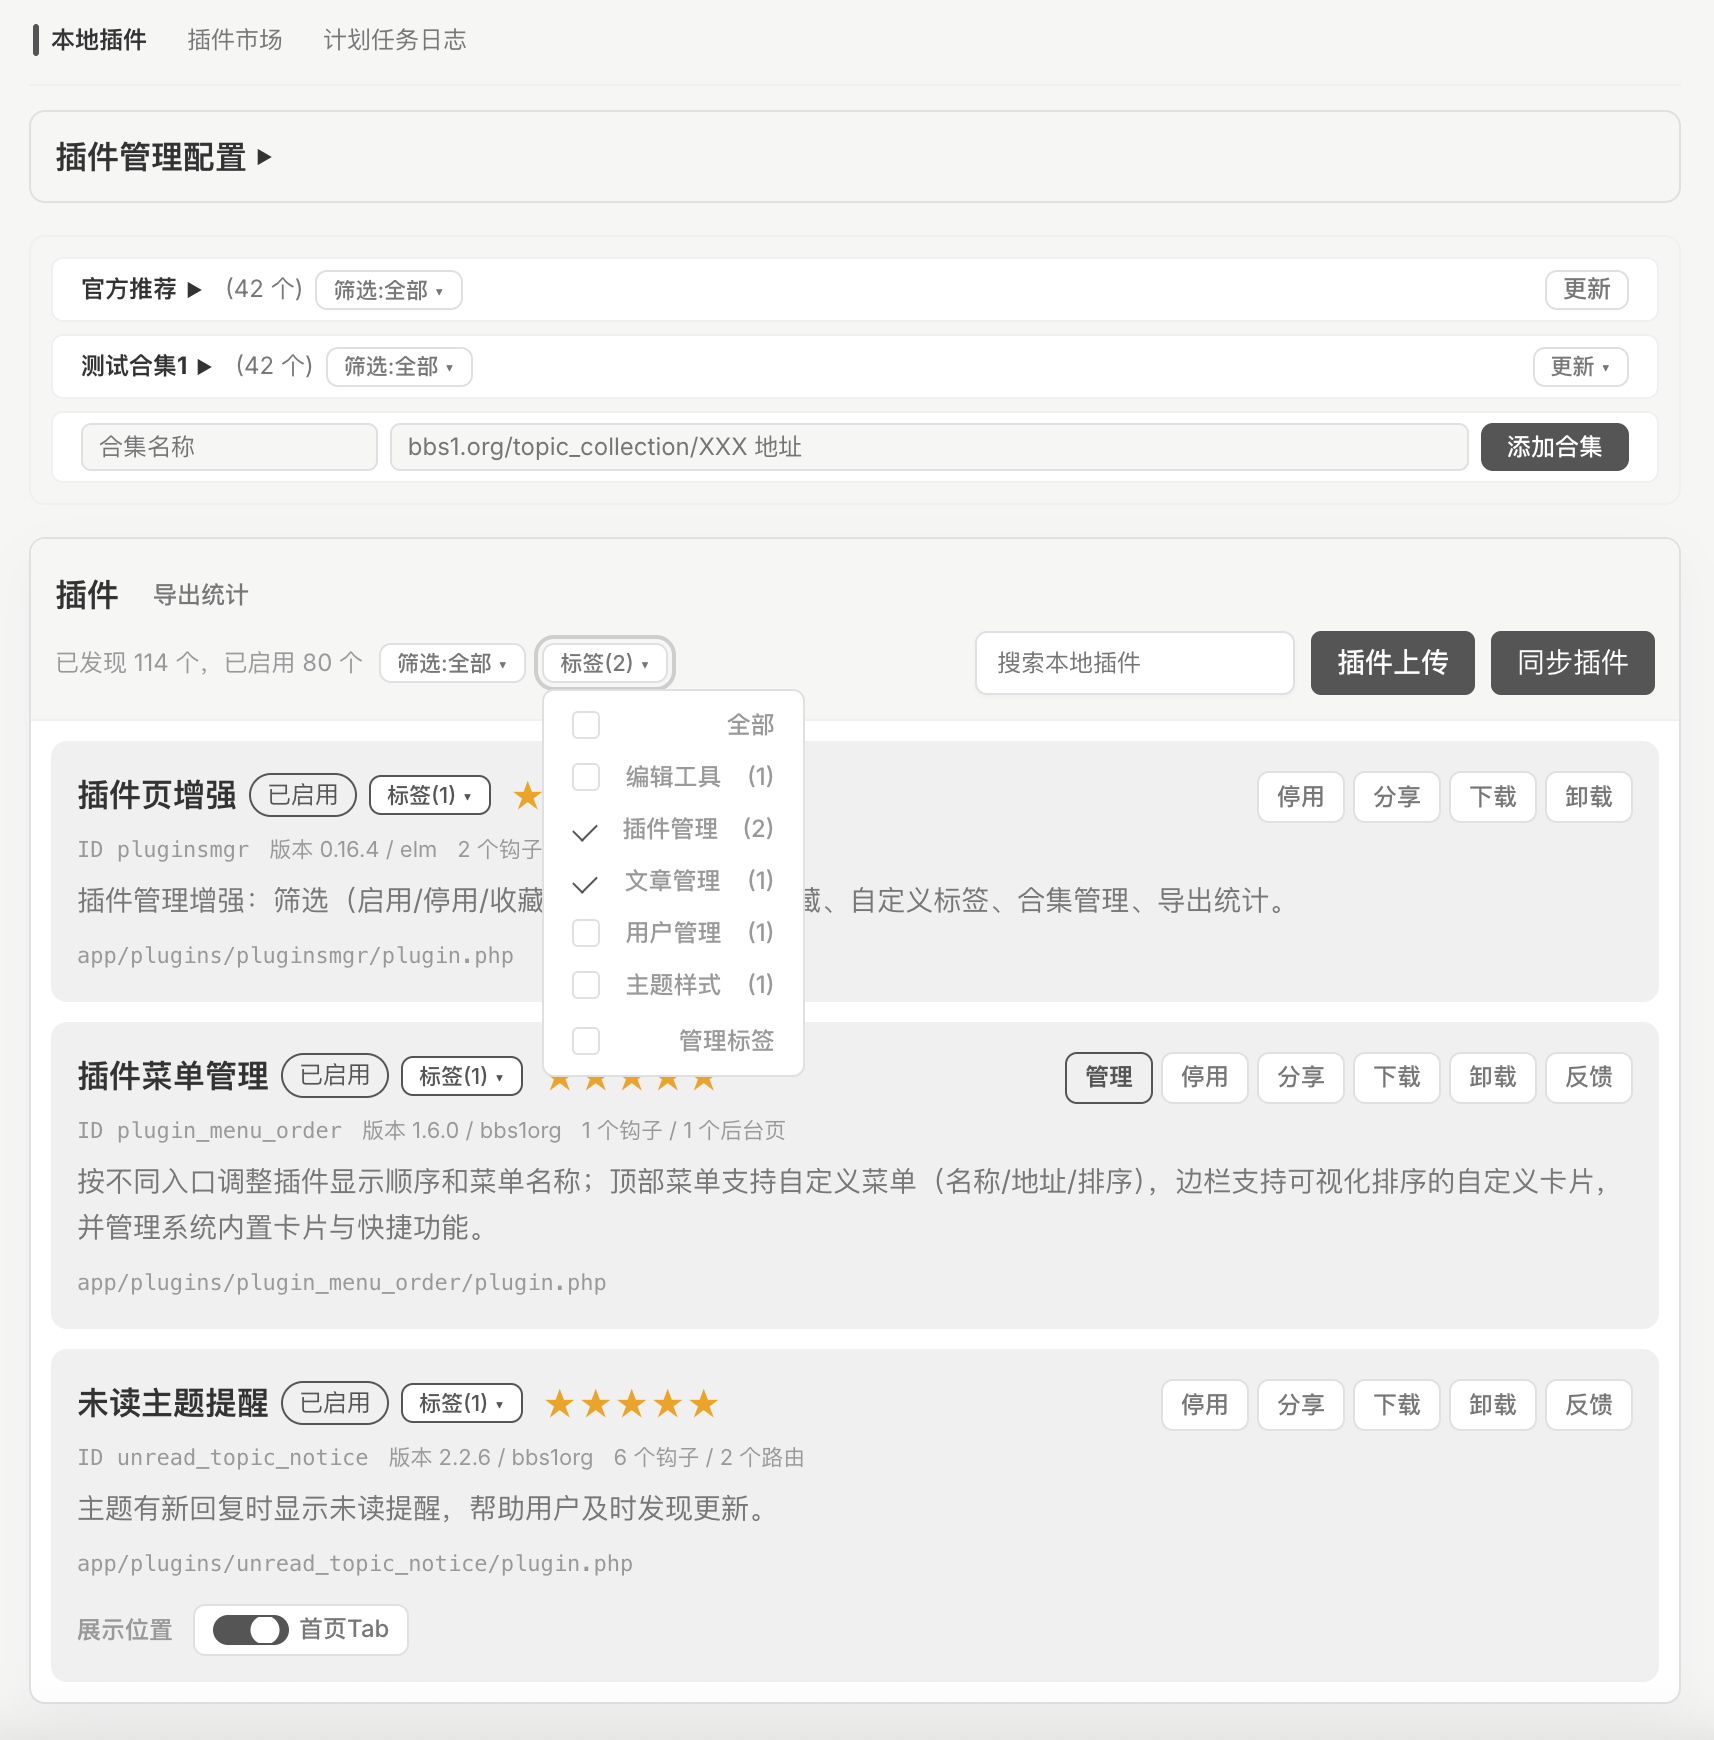The height and width of the screenshot is (1740, 1714).
Task: Click the 添加合集 button
Action: click(x=1555, y=447)
